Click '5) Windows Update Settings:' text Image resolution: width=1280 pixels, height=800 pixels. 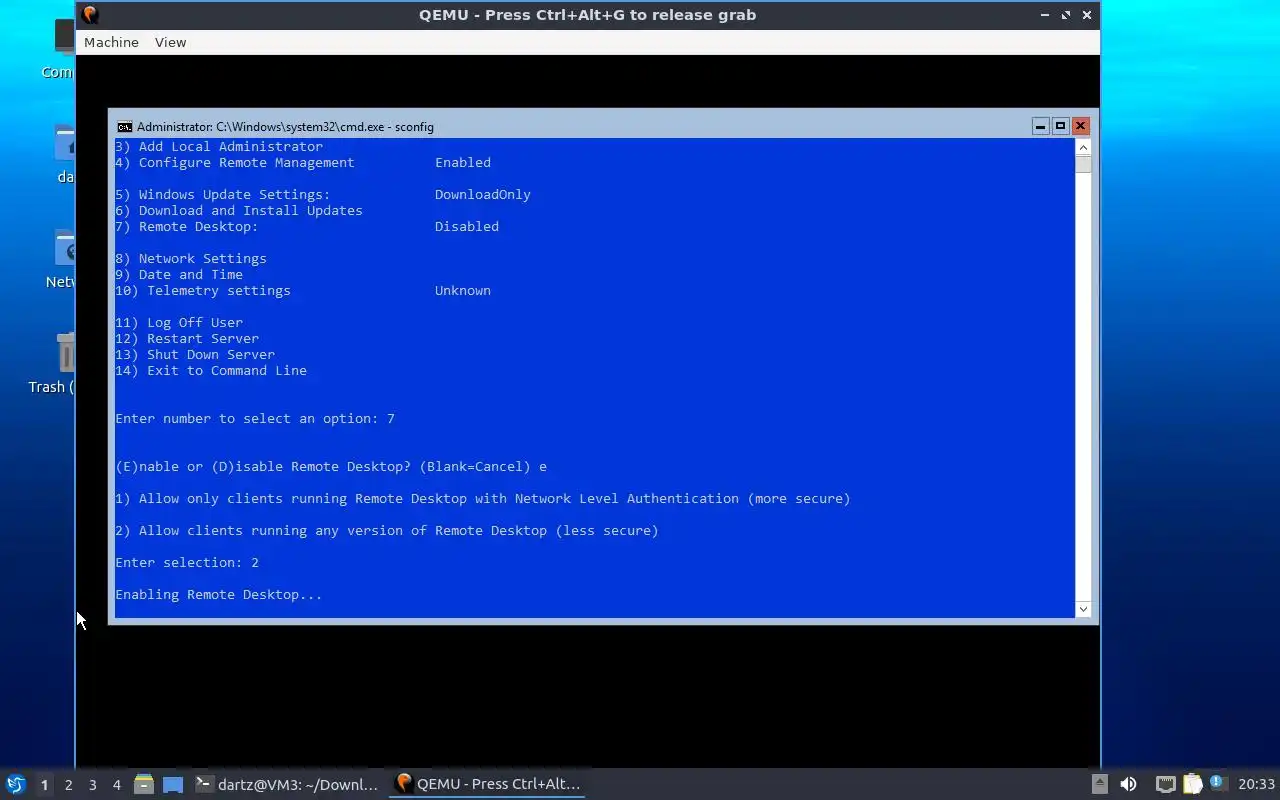tap(223, 195)
